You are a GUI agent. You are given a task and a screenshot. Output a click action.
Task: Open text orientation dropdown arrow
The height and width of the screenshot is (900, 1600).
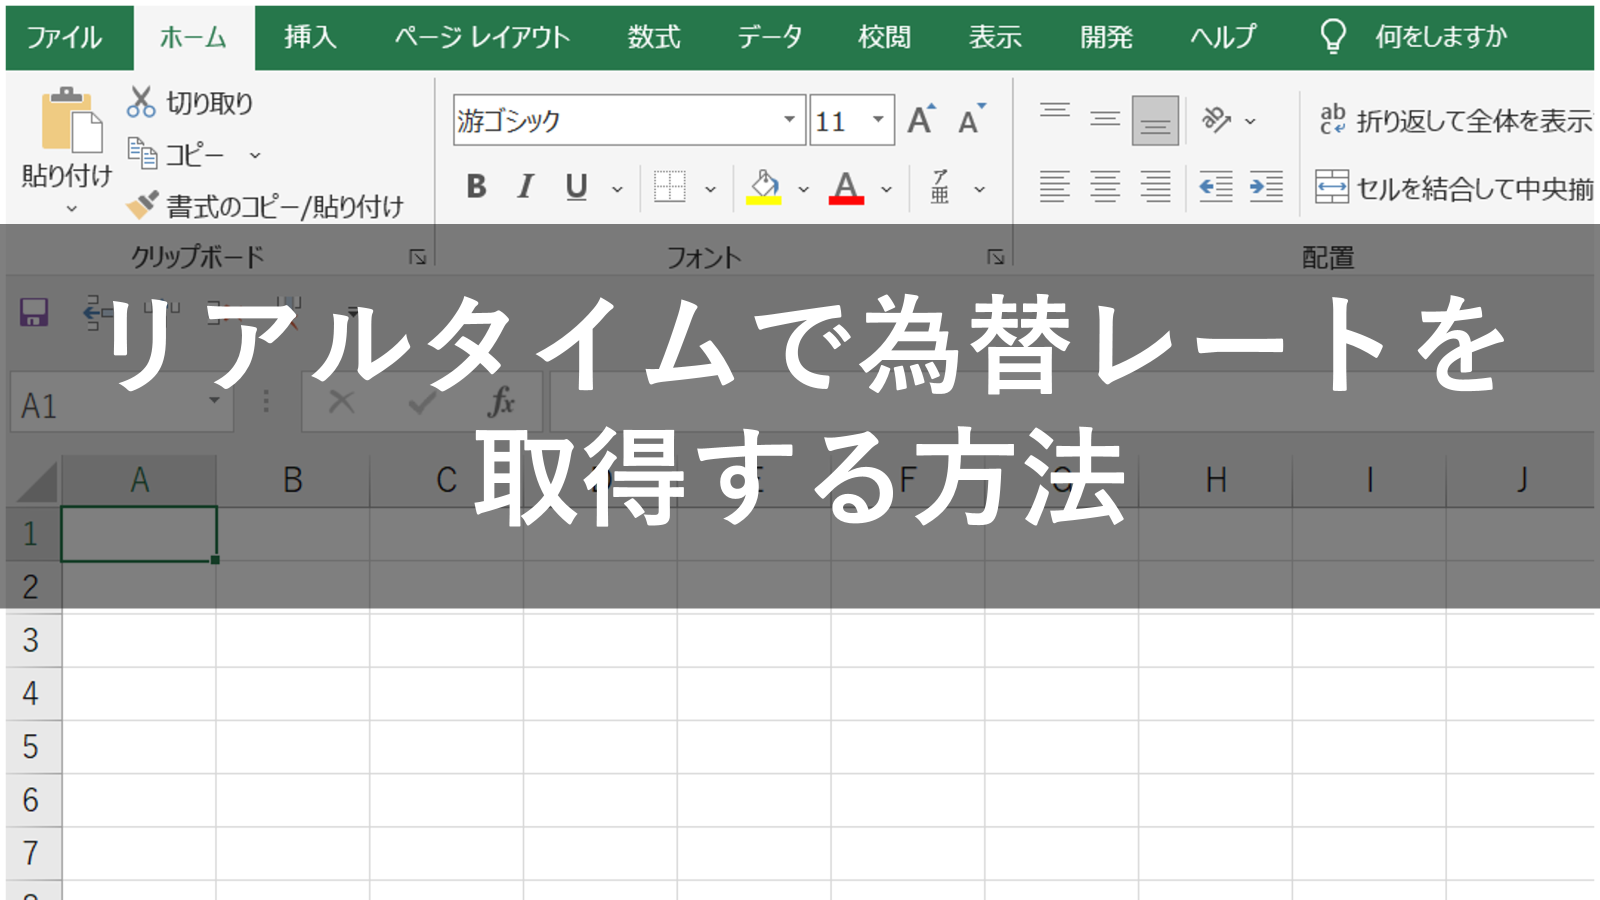coord(1250,121)
